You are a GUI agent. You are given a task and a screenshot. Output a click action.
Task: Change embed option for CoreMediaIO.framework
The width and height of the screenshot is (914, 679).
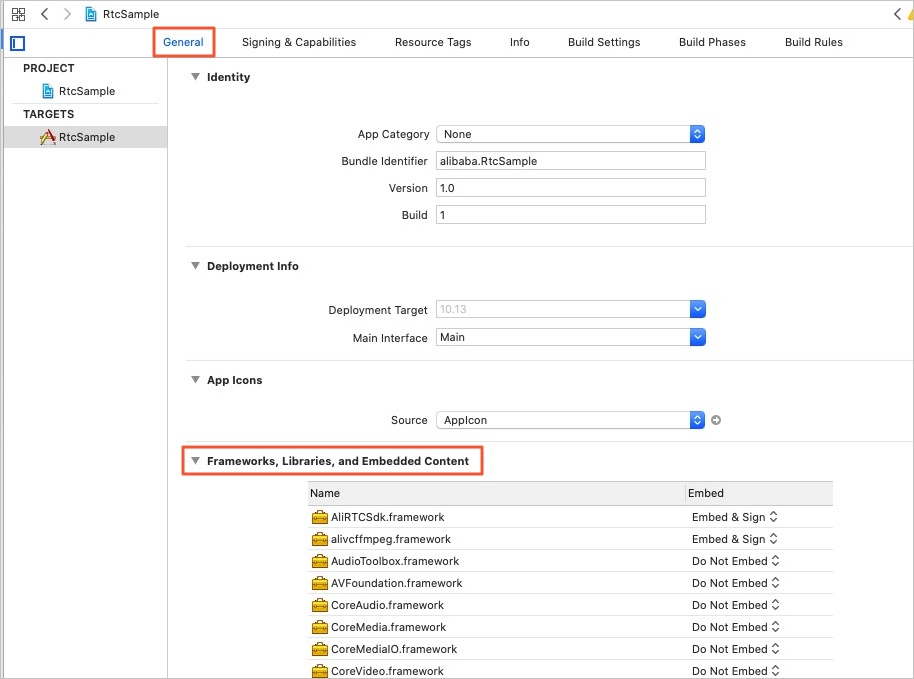[x=736, y=649]
